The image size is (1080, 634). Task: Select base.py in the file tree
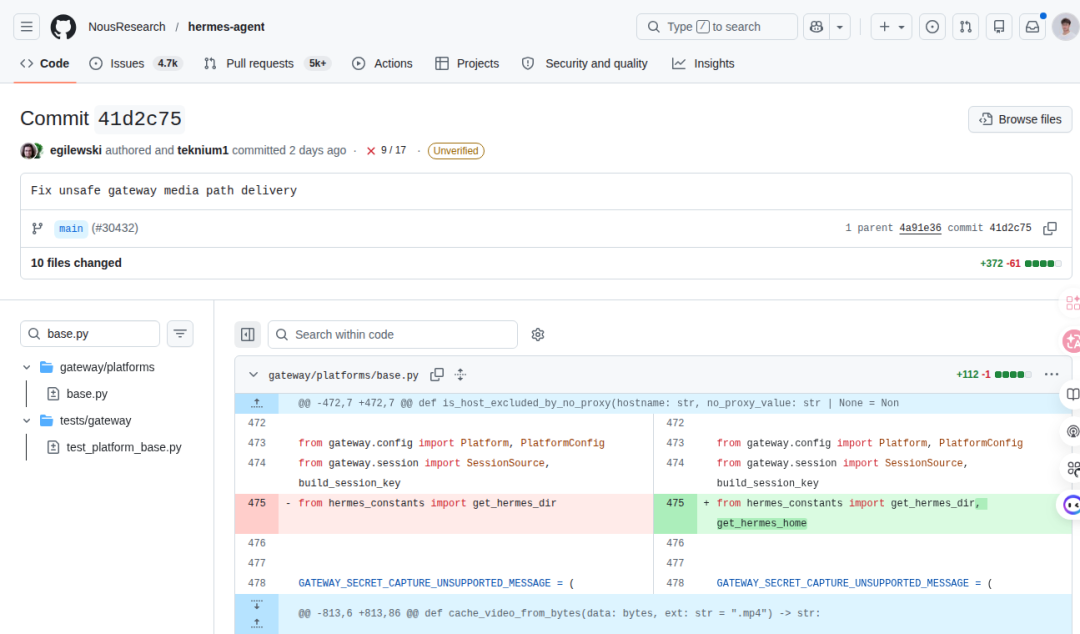[x=87, y=393]
